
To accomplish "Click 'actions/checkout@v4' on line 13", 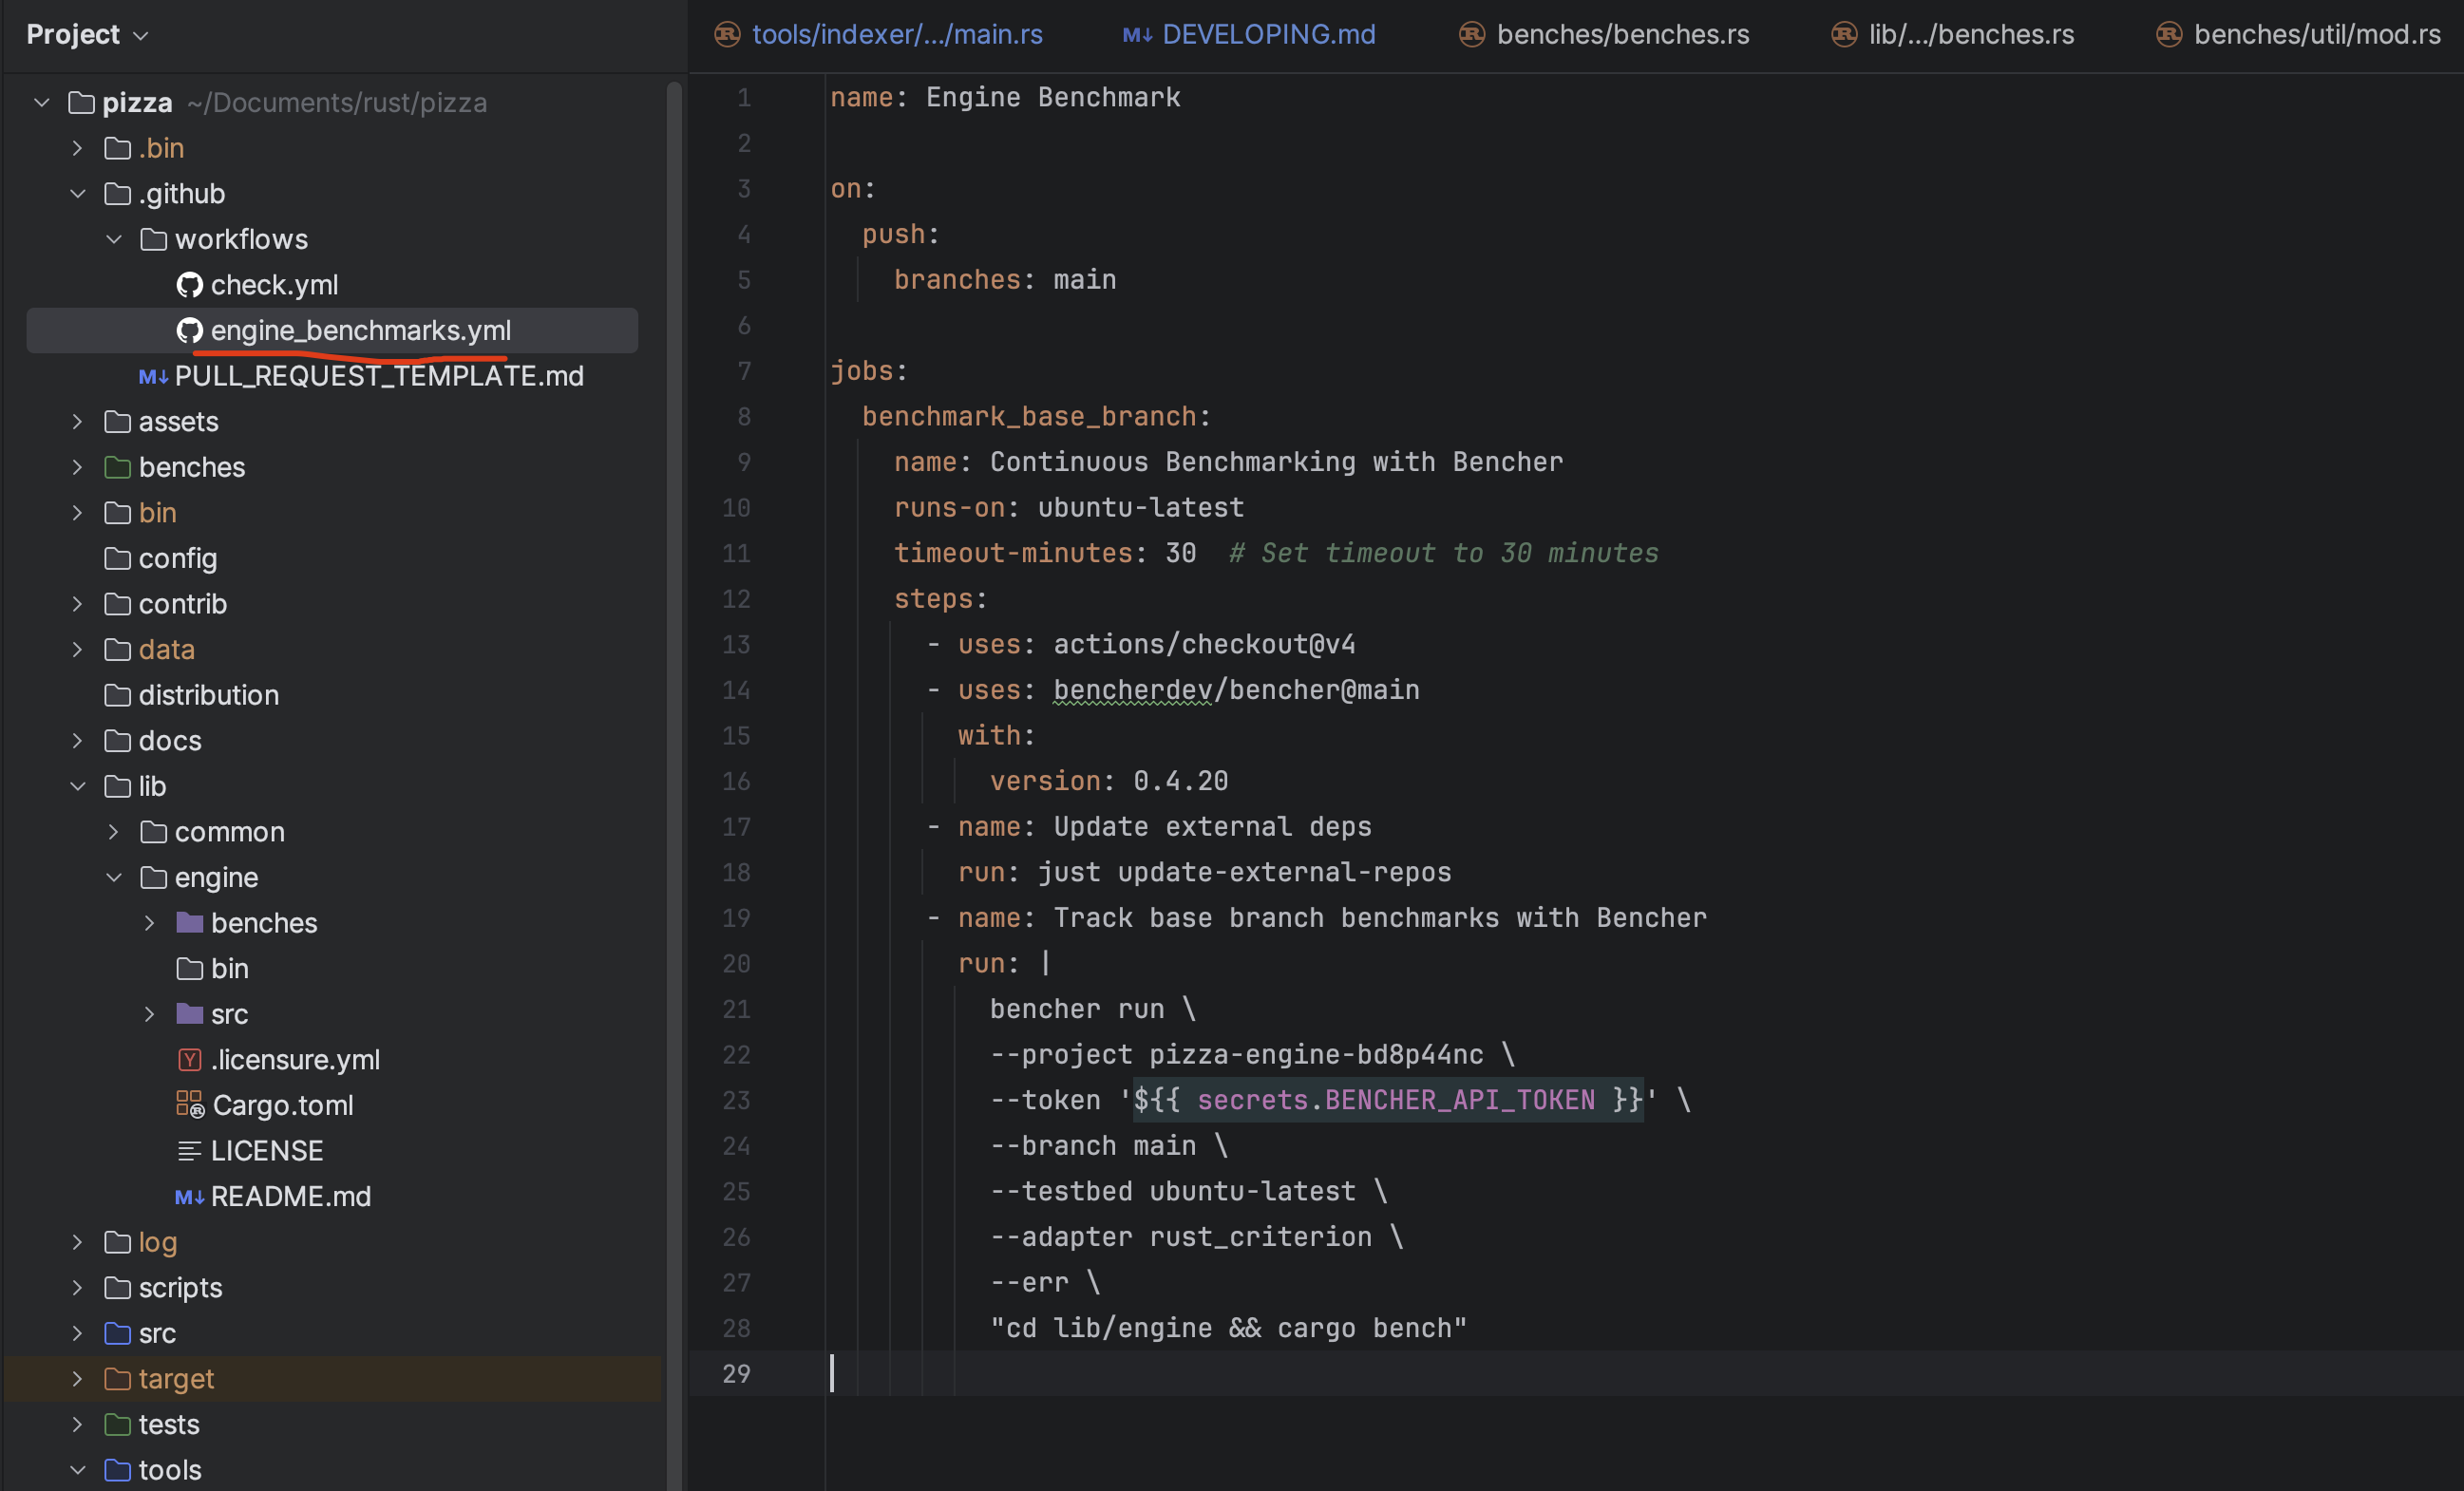I will (1204, 644).
